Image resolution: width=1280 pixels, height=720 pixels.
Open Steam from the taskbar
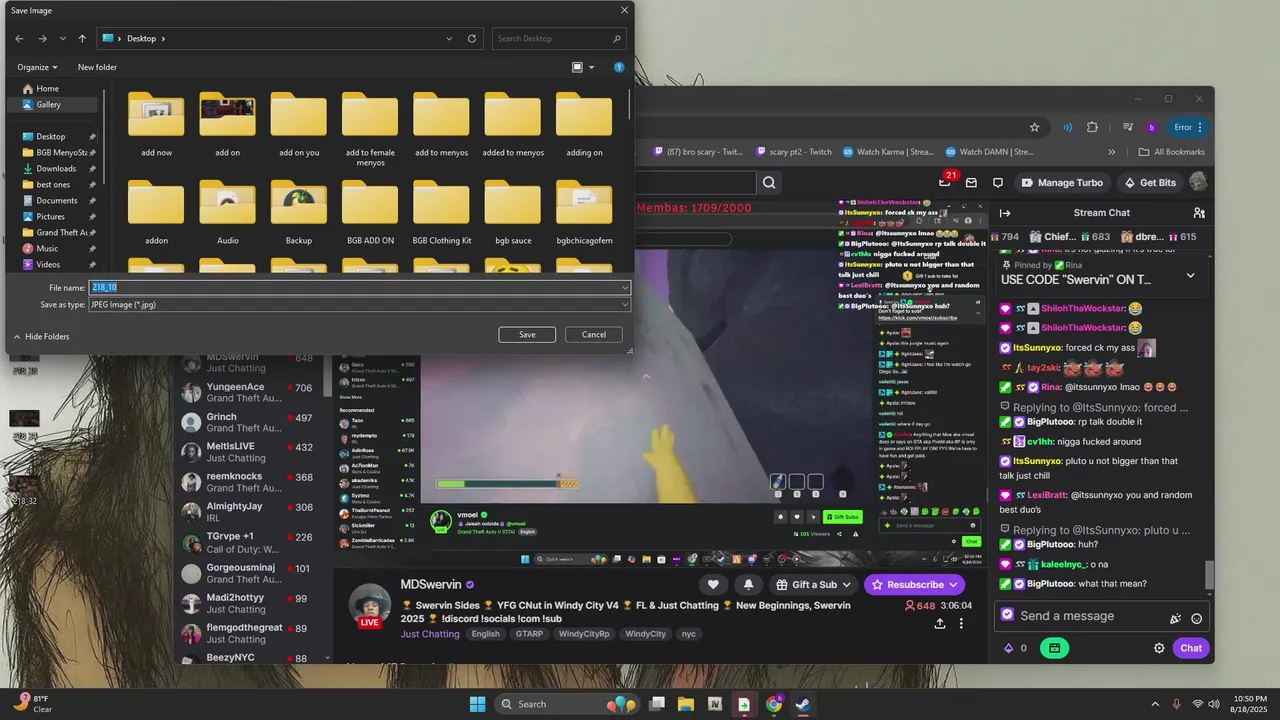pyautogui.click(x=802, y=704)
